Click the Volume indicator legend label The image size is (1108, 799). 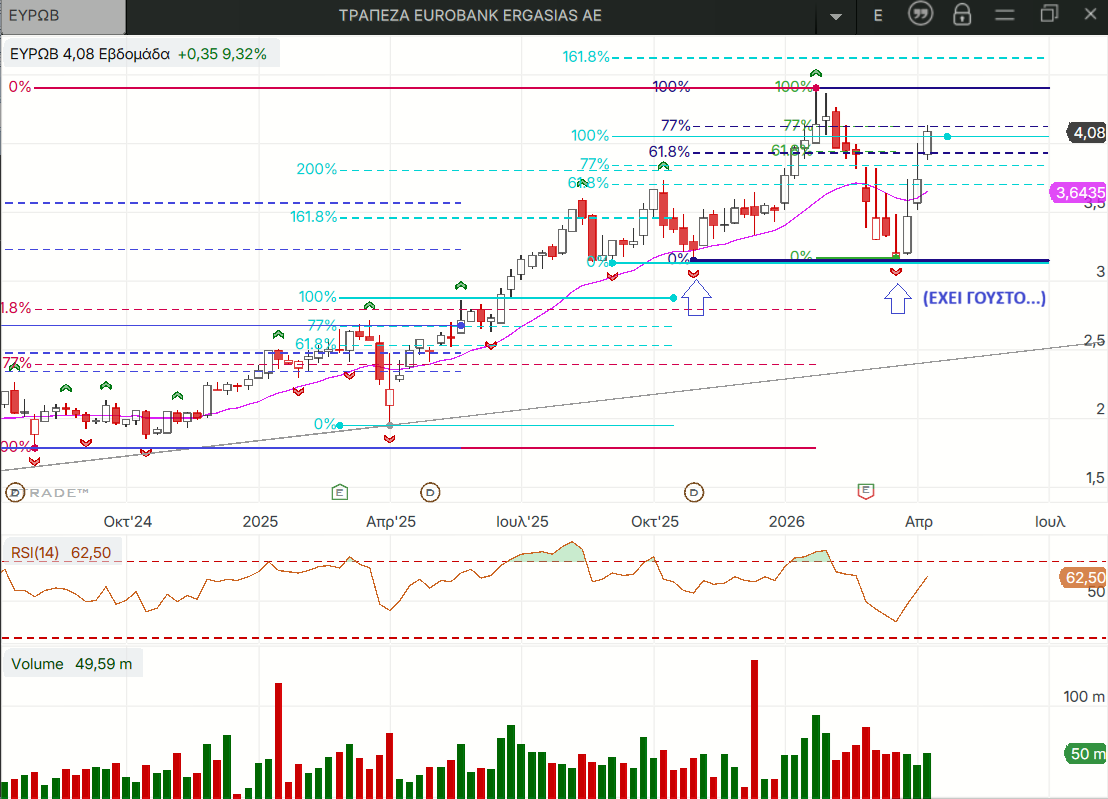[x=72, y=664]
